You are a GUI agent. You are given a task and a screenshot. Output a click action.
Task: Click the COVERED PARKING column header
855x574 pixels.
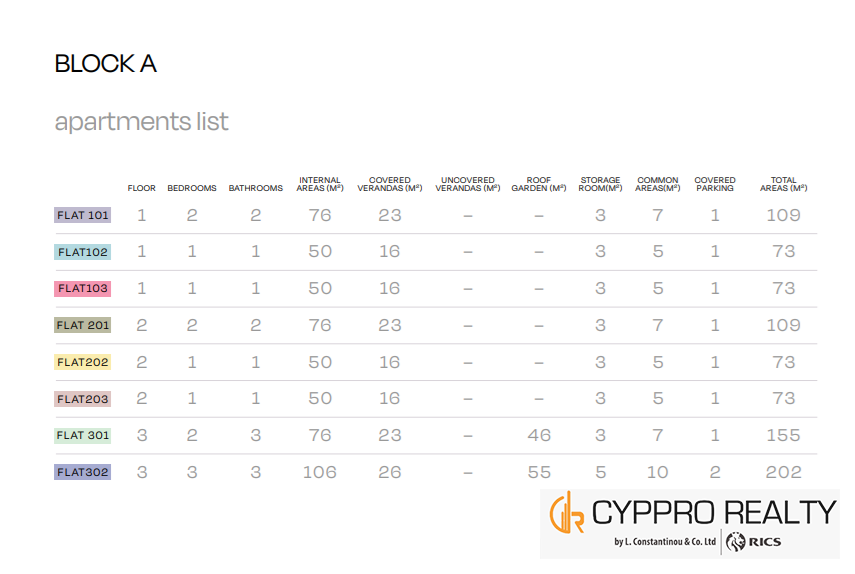click(715, 184)
